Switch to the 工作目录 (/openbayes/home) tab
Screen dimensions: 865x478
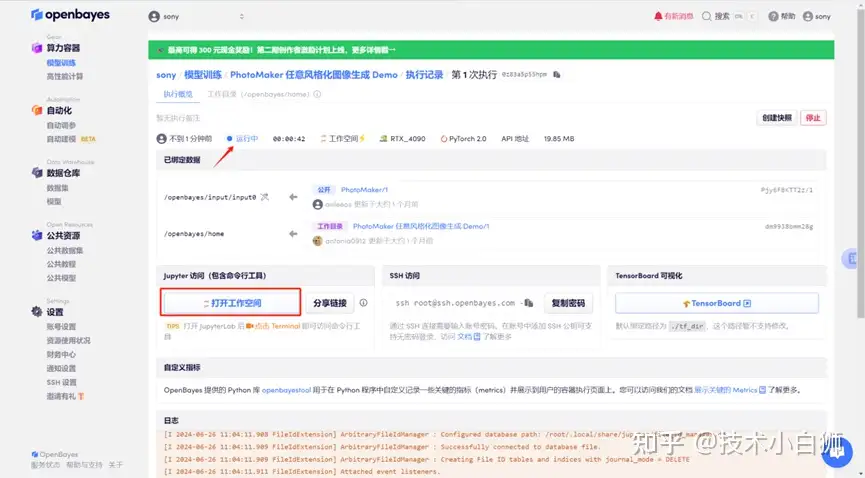click(x=258, y=94)
